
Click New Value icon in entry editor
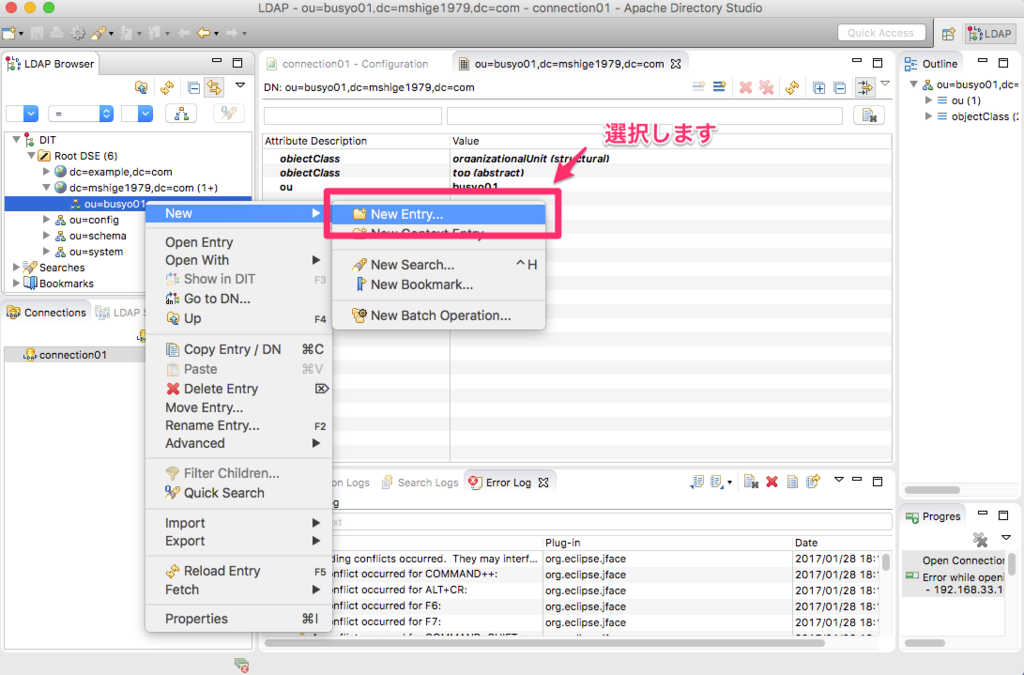tap(699, 87)
